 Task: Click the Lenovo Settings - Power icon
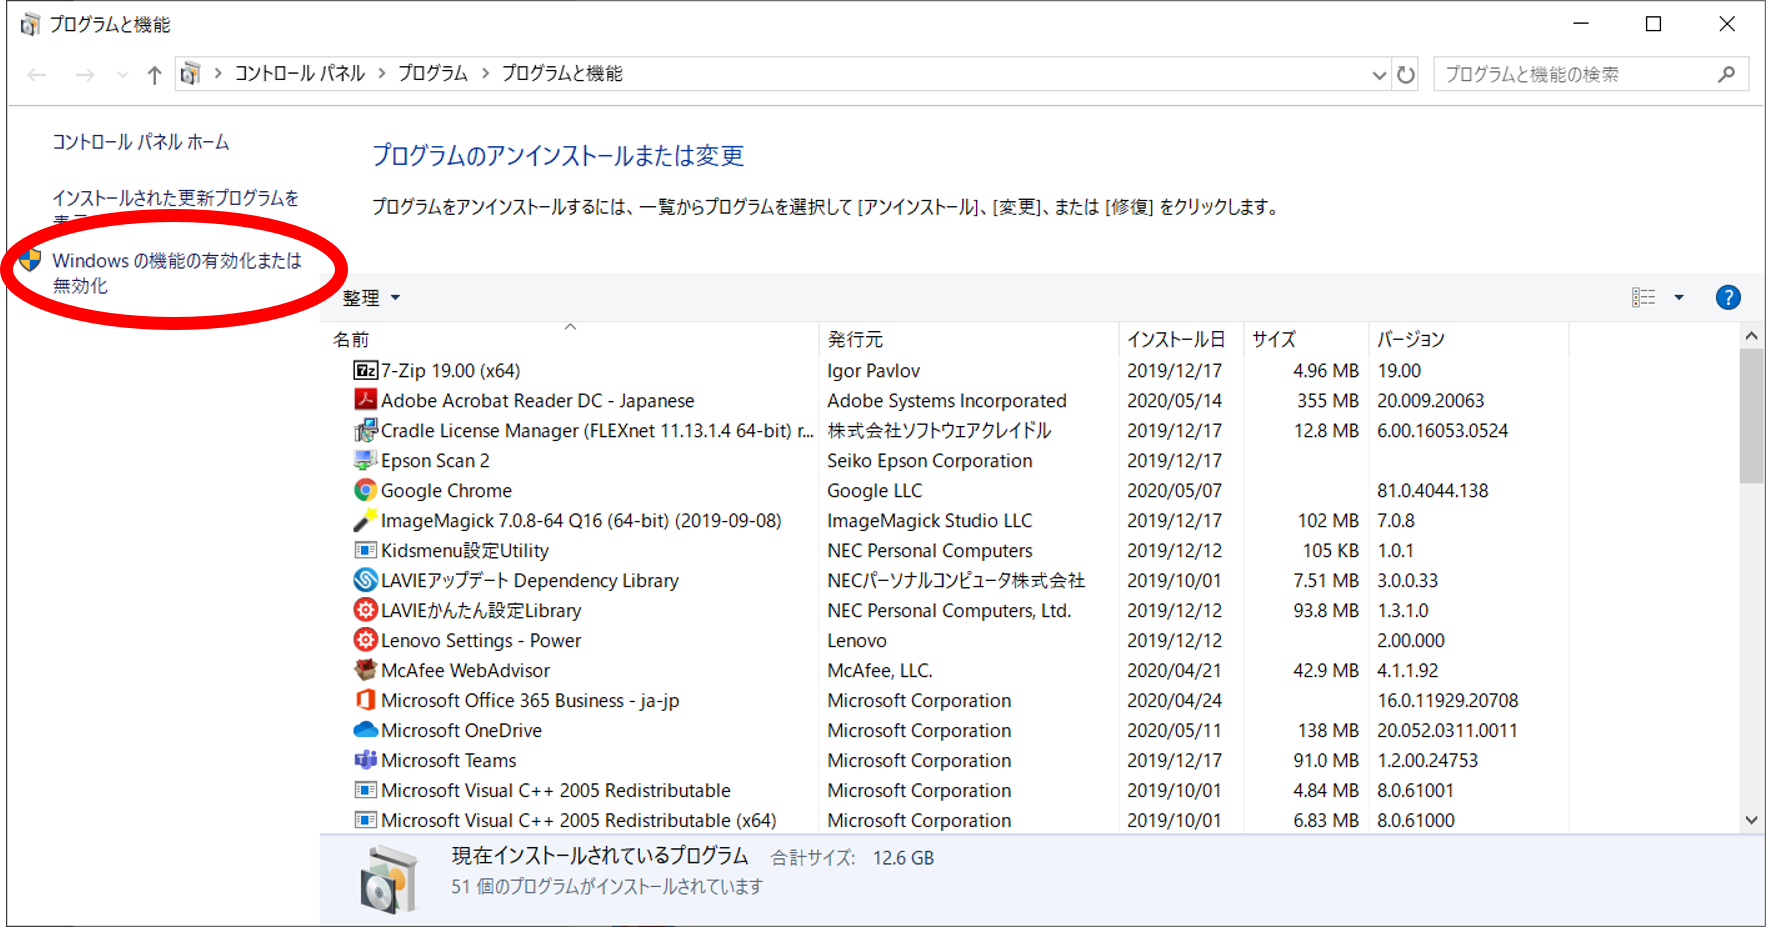[x=365, y=640]
